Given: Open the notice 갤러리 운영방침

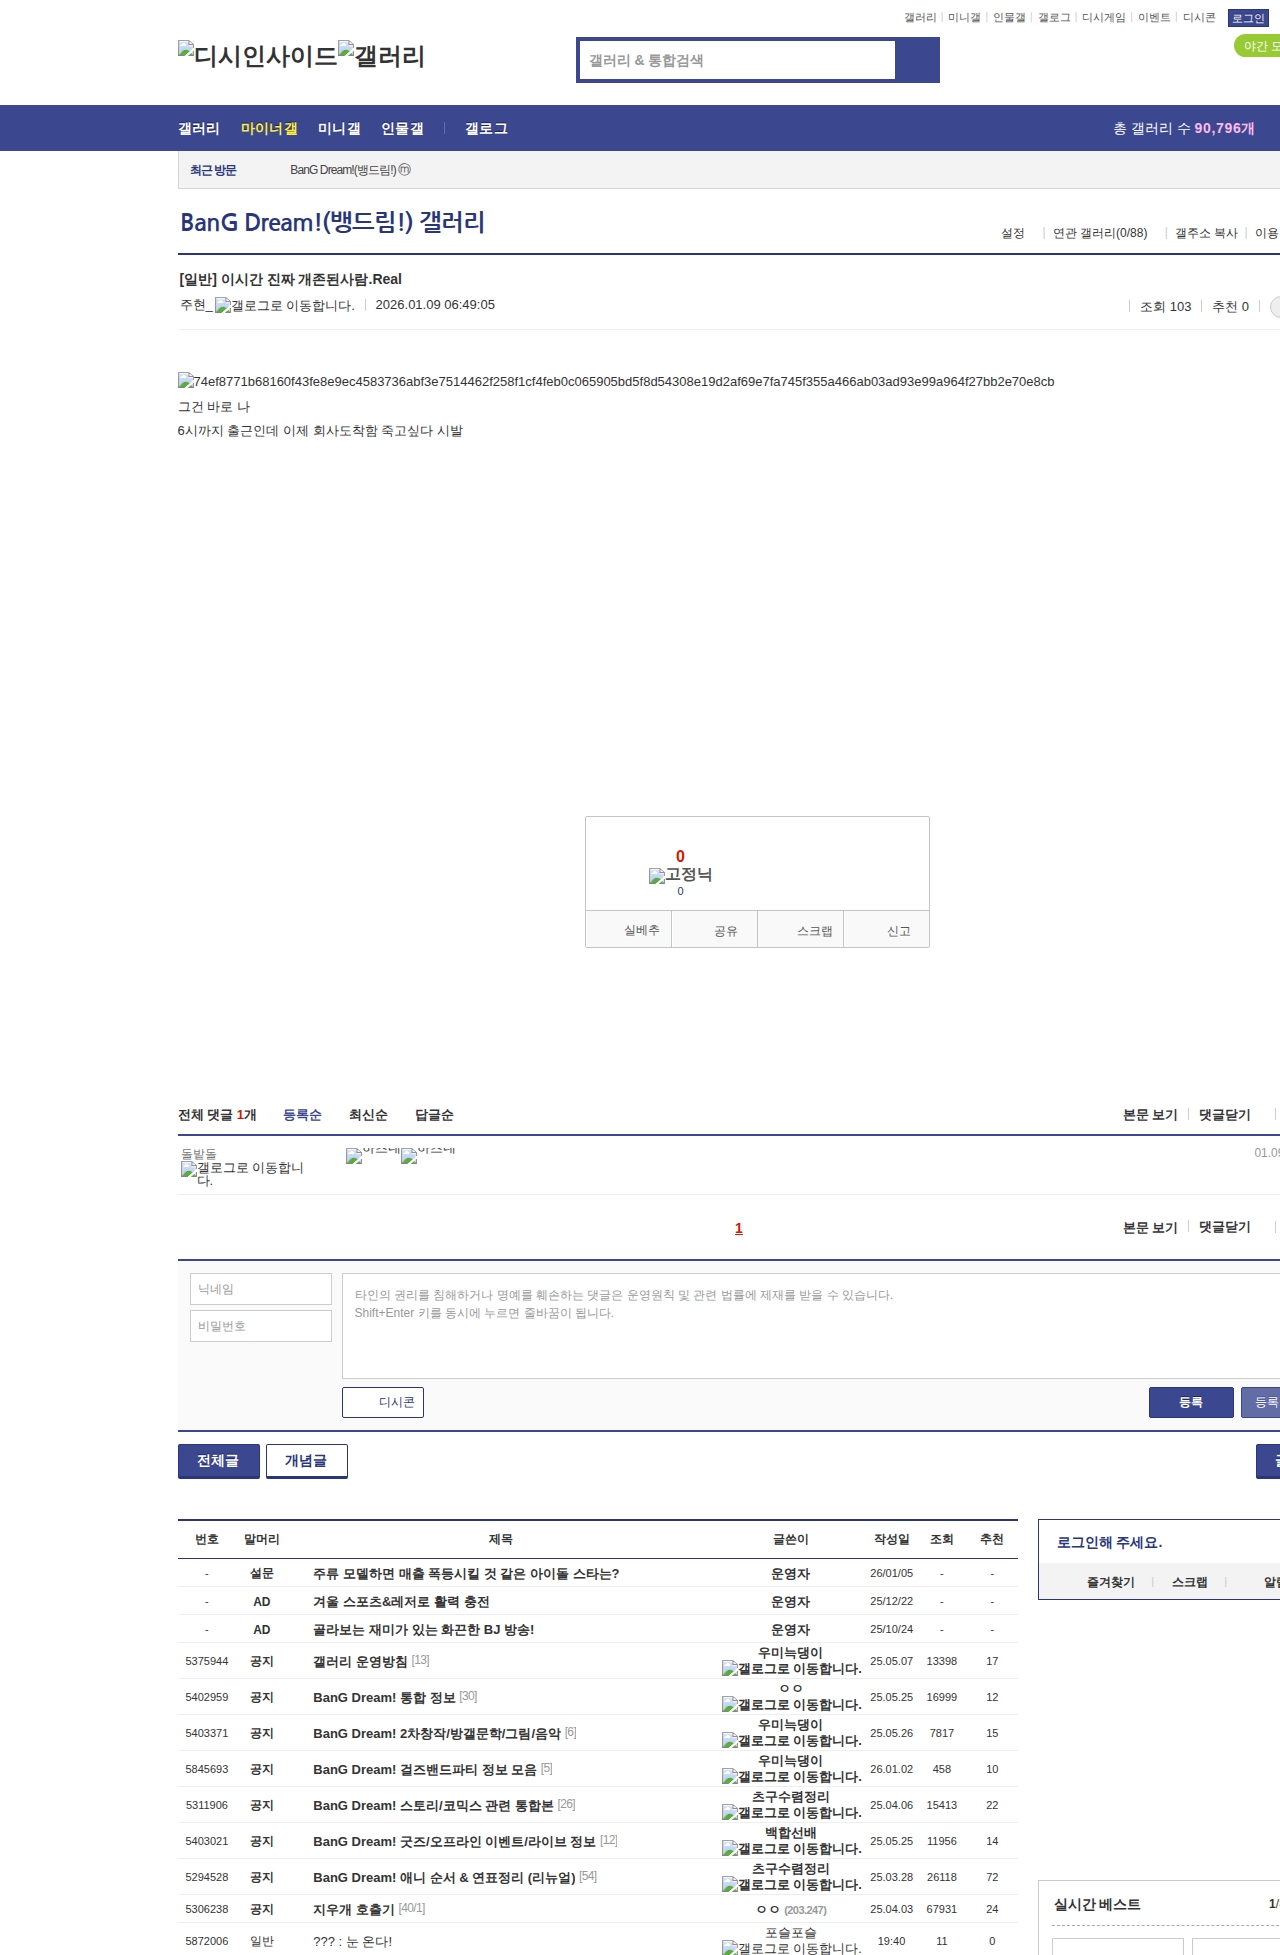Looking at the screenshot, I should pos(360,1661).
